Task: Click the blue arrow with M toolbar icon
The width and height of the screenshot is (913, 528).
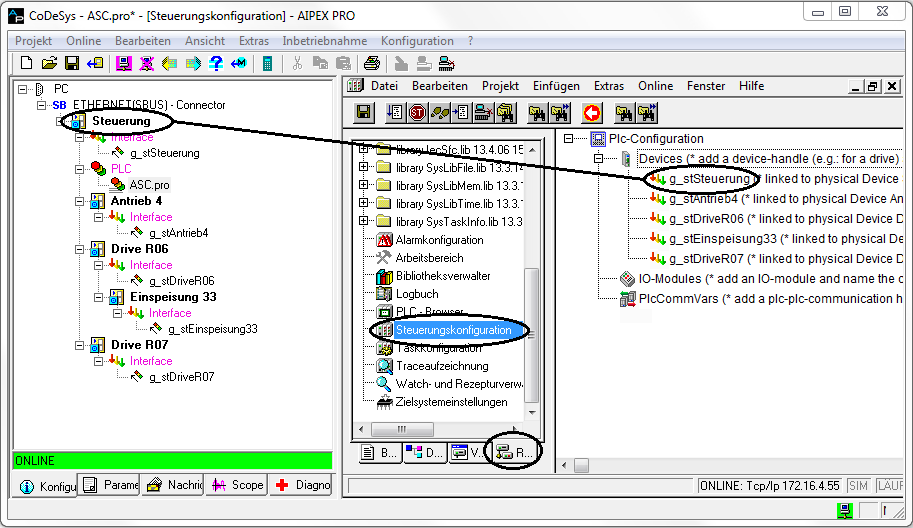Action: [x=239, y=63]
